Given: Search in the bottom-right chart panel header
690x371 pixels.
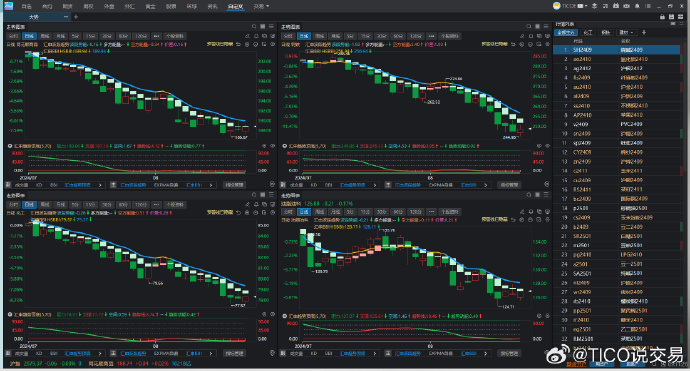Looking at the screenshot, I should click(x=529, y=195).
